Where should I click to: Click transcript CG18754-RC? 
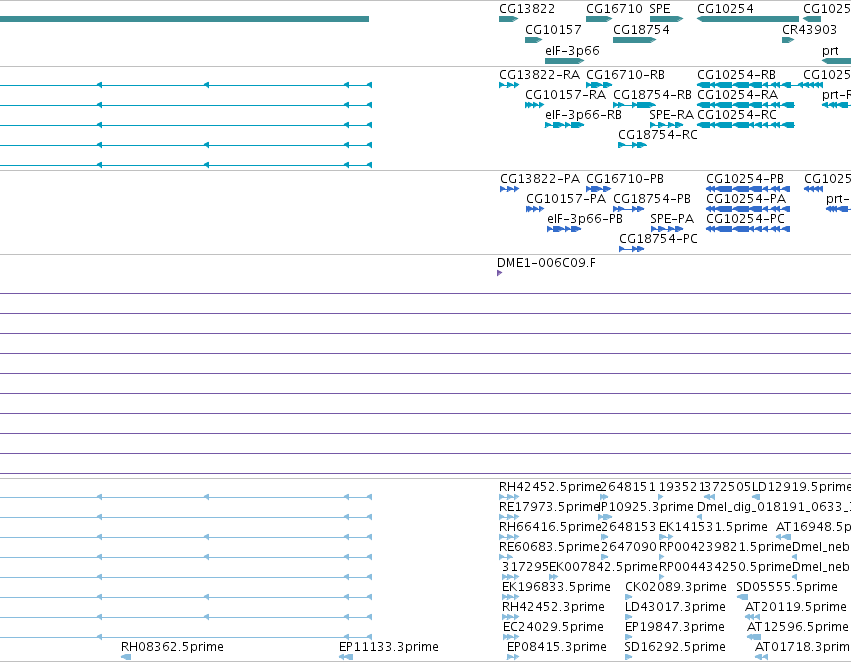[658, 135]
